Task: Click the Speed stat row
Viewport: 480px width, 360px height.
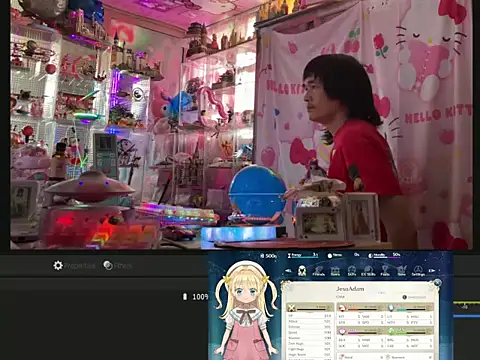Action: (310, 332)
